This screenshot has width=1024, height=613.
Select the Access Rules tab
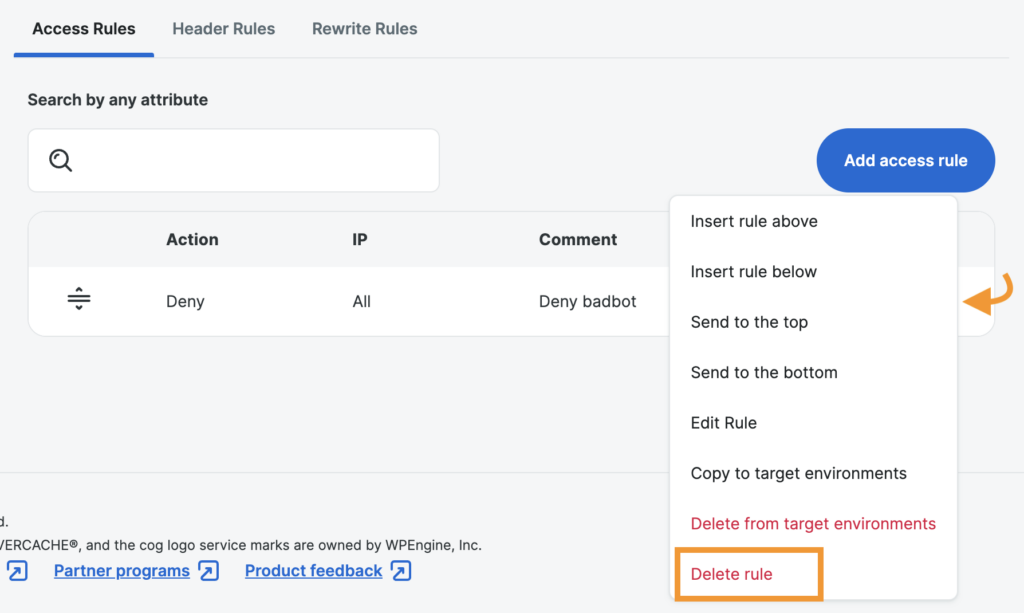click(x=83, y=29)
